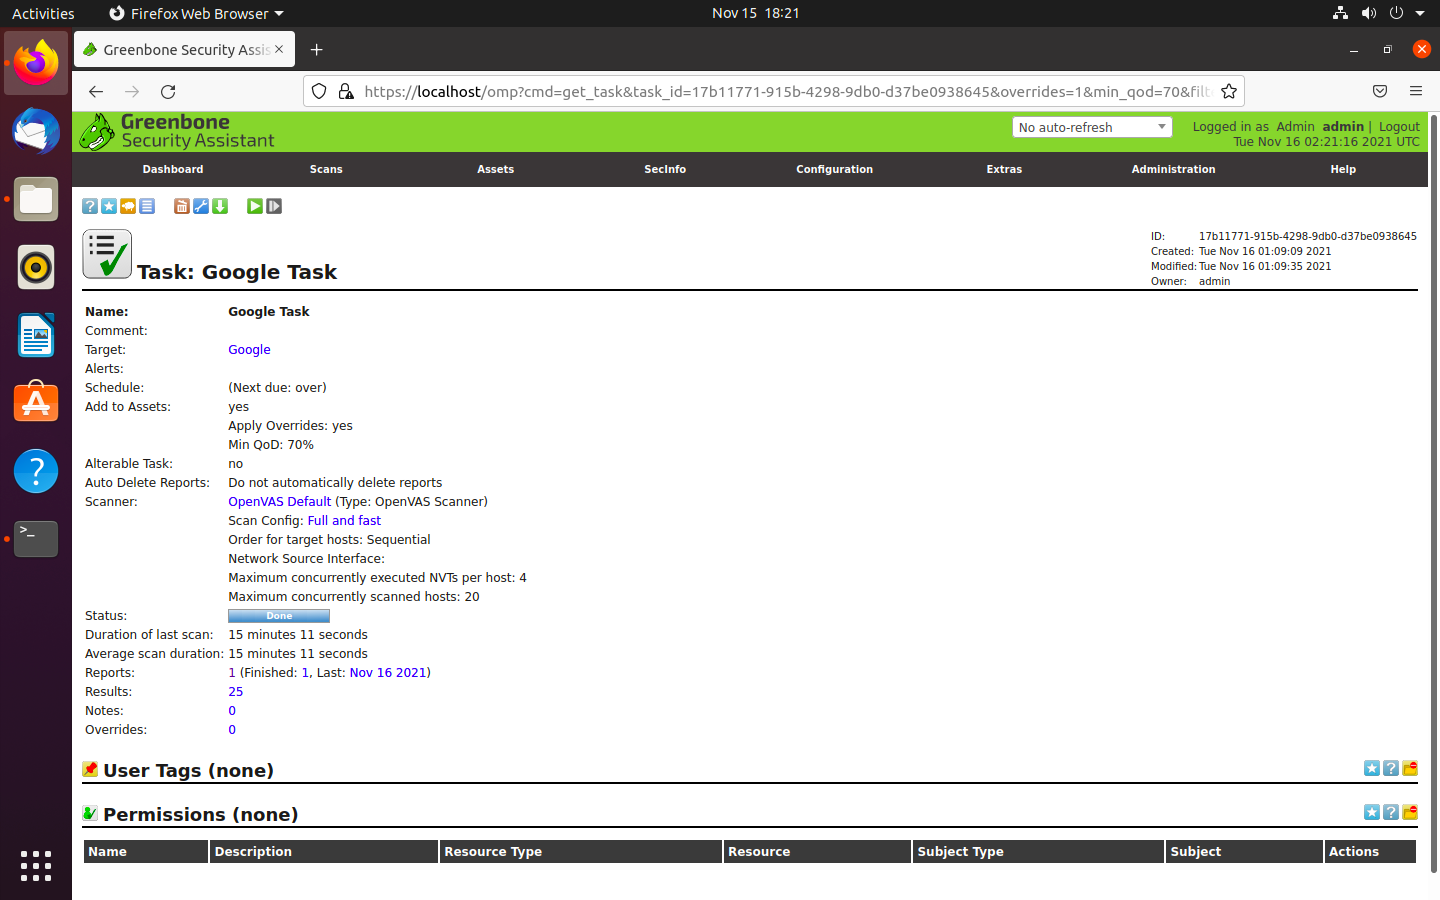The height and width of the screenshot is (900, 1440).
Task: Click the Logout link
Action: [x=1399, y=127]
